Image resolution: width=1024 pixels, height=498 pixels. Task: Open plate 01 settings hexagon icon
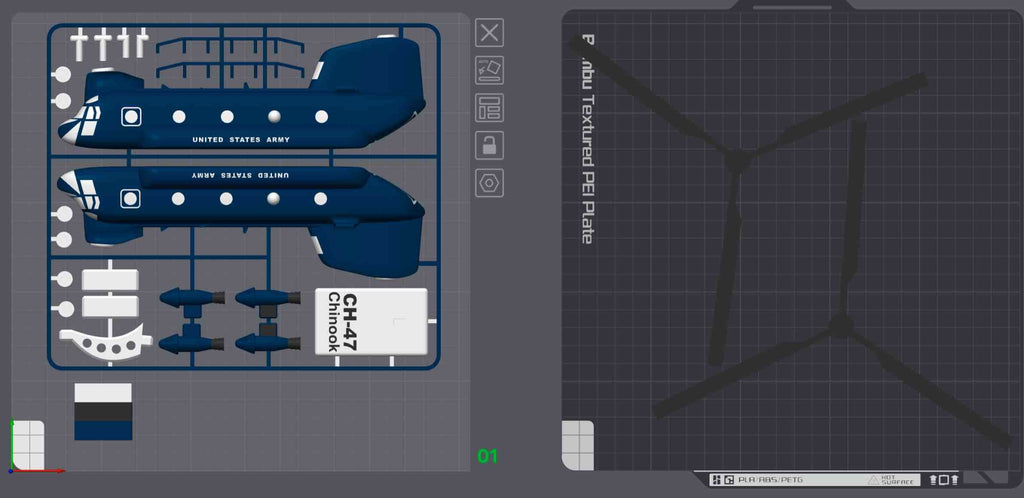pos(489,183)
